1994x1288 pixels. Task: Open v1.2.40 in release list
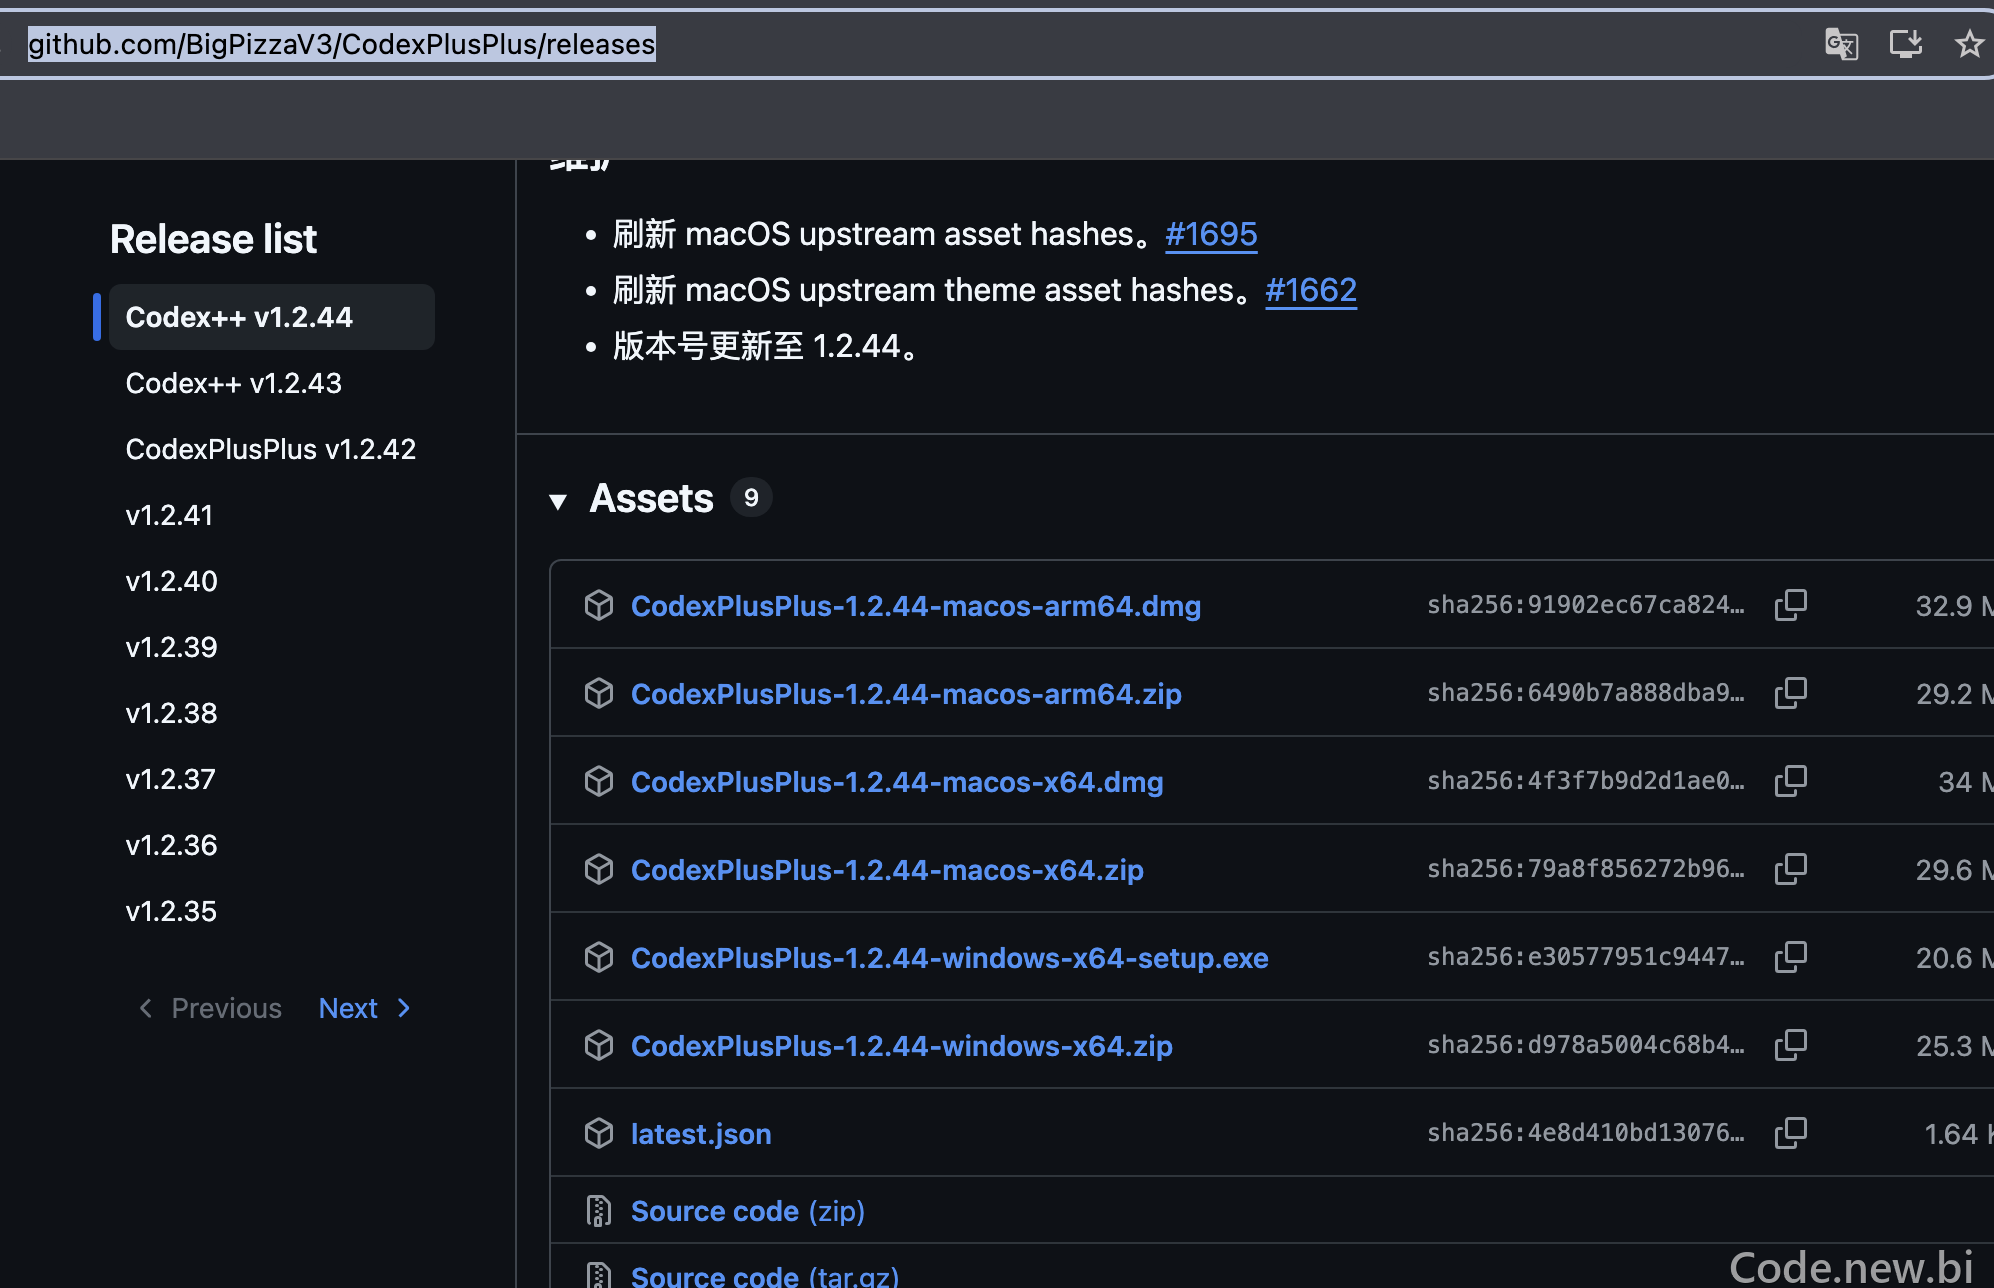172,581
